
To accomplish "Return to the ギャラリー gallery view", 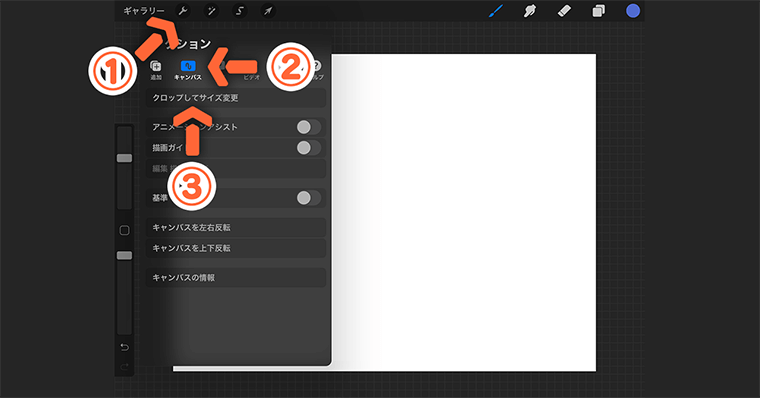I will click(143, 11).
